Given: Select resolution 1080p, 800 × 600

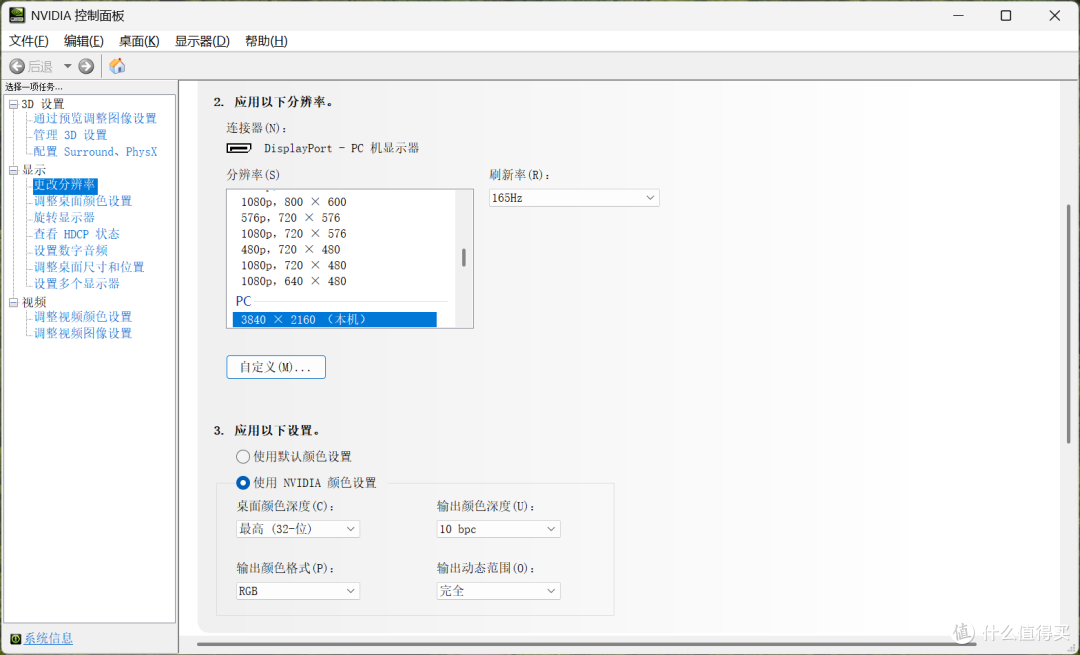Looking at the screenshot, I should [x=293, y=202].
